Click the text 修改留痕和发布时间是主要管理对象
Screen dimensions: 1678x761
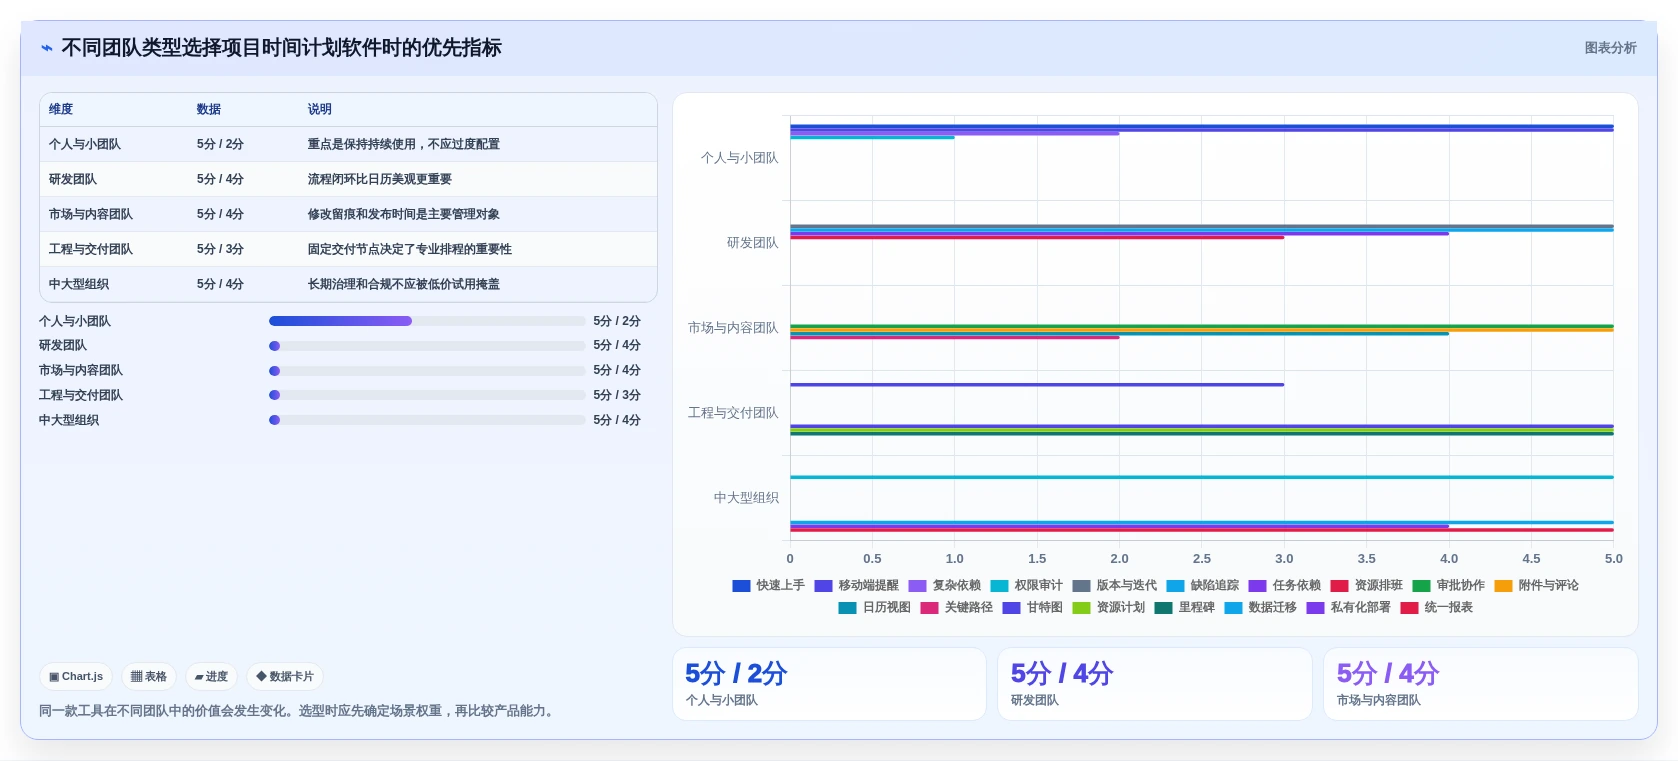404,214
